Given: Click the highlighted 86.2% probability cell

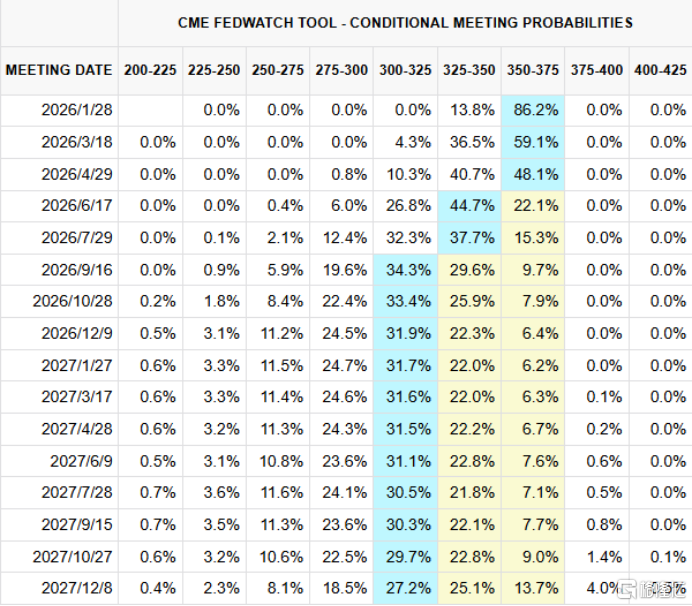Looking at the screenshot, I should [x=533, y=110].
